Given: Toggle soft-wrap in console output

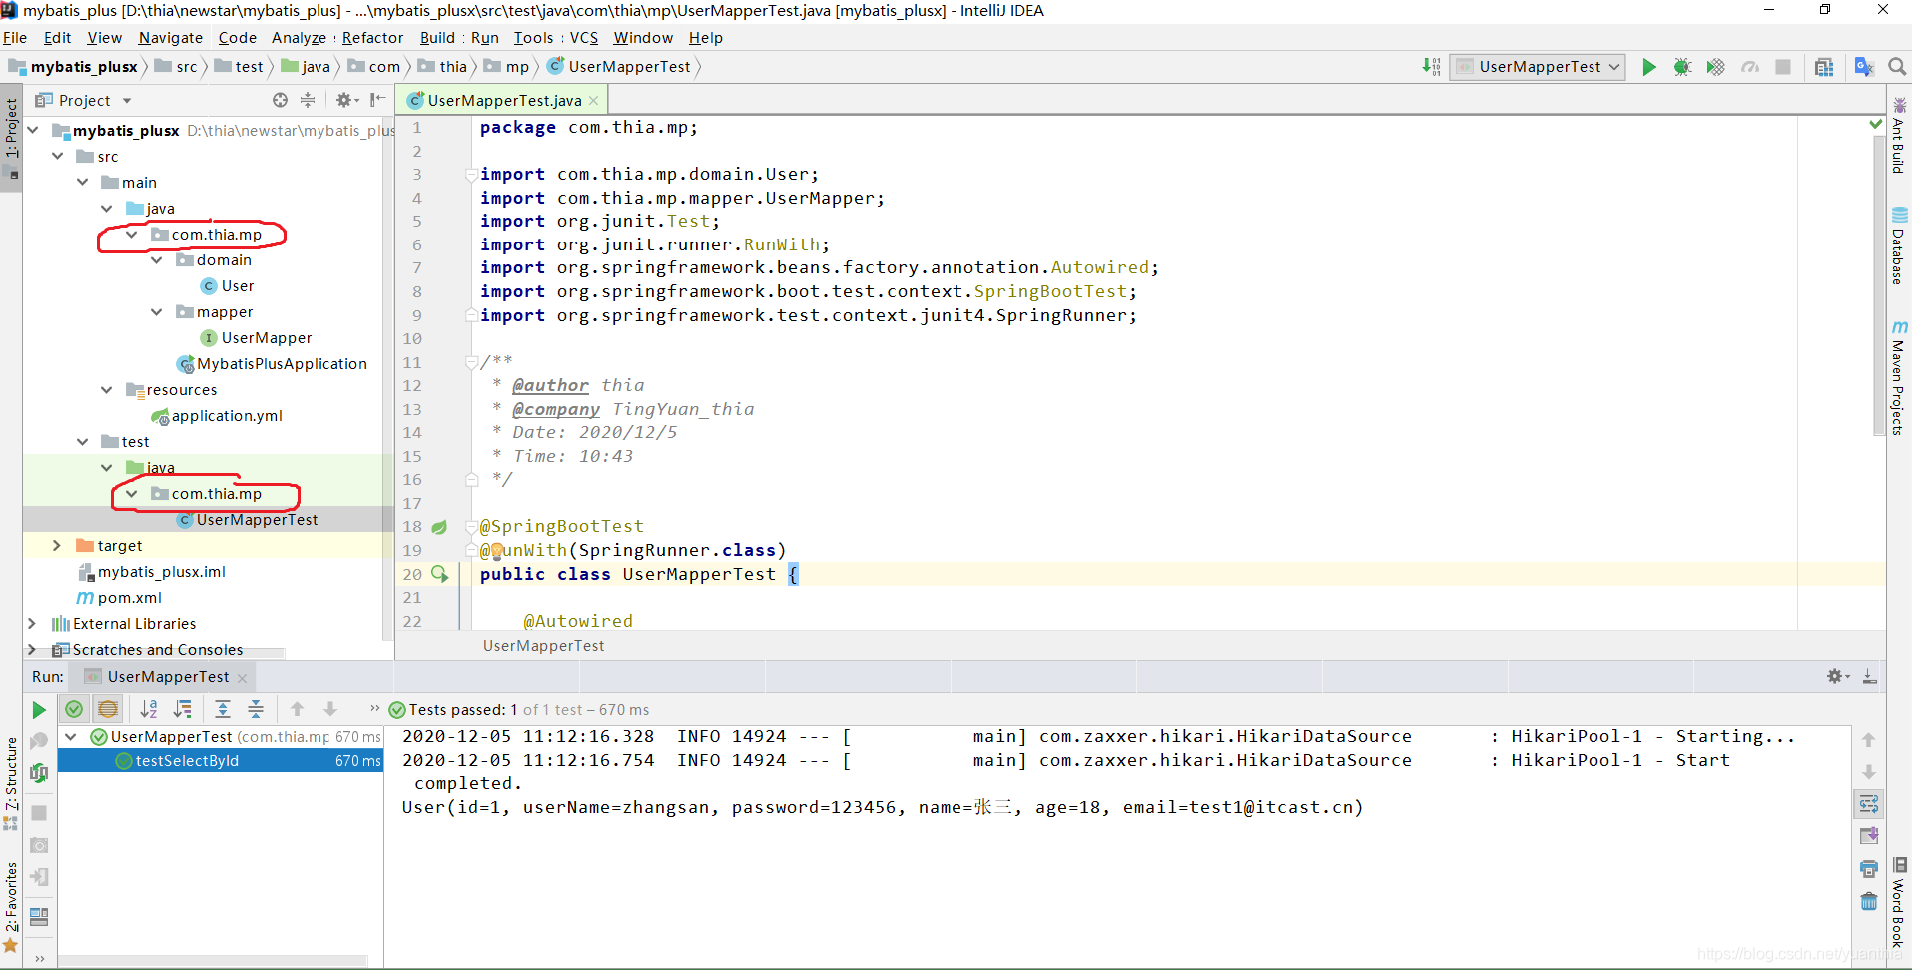Looking at the screenshot, I should [1868, 804].
